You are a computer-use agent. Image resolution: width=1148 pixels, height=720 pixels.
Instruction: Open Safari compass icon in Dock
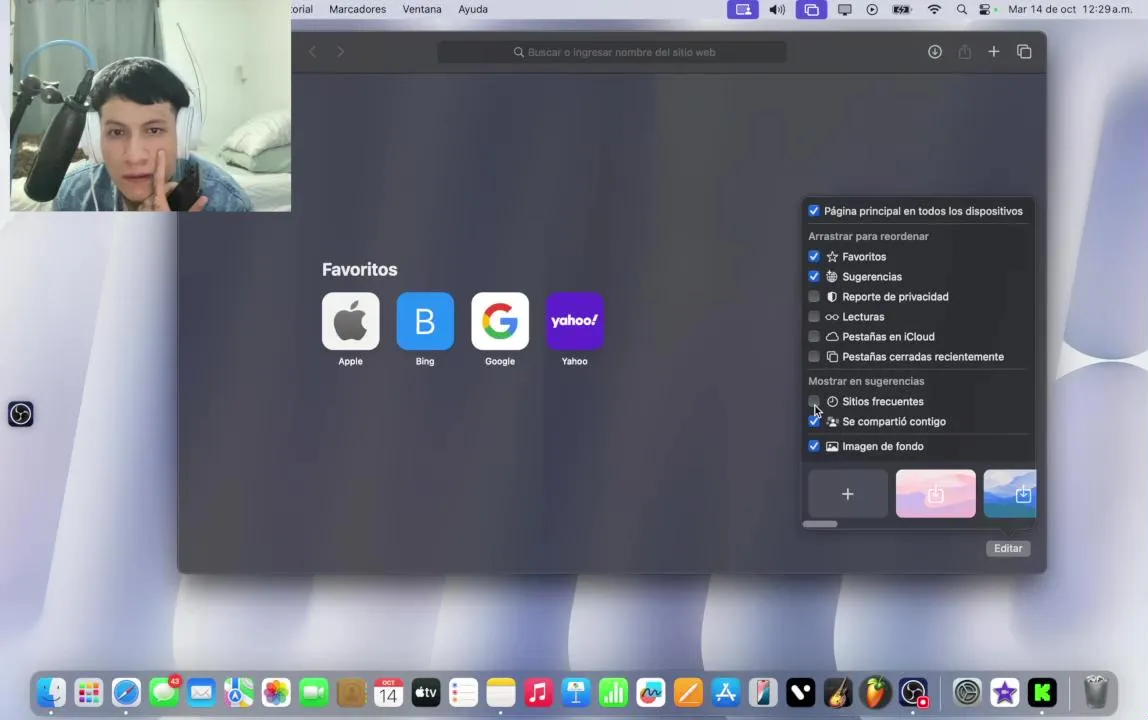click(x=126, y=692)
